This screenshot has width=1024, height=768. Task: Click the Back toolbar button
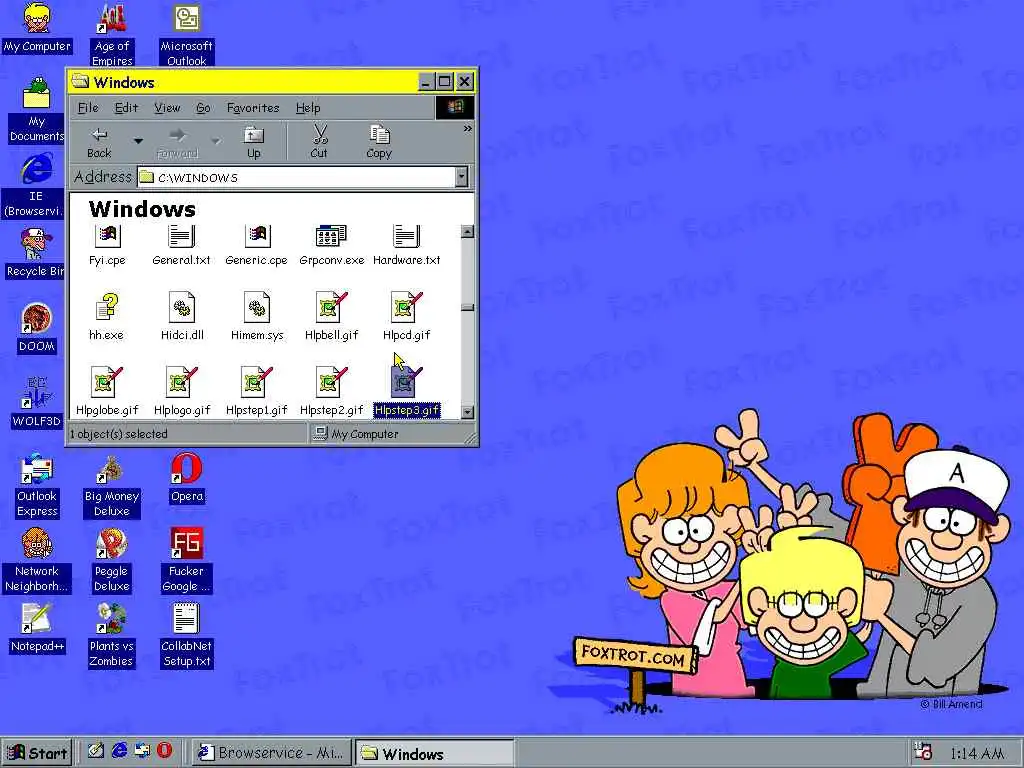[99, 142]
